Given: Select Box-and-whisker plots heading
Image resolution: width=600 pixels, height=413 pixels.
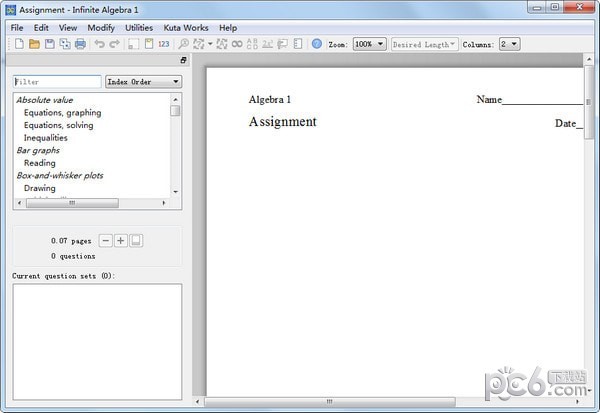Looking at the screenshot, I should [60, 176].
